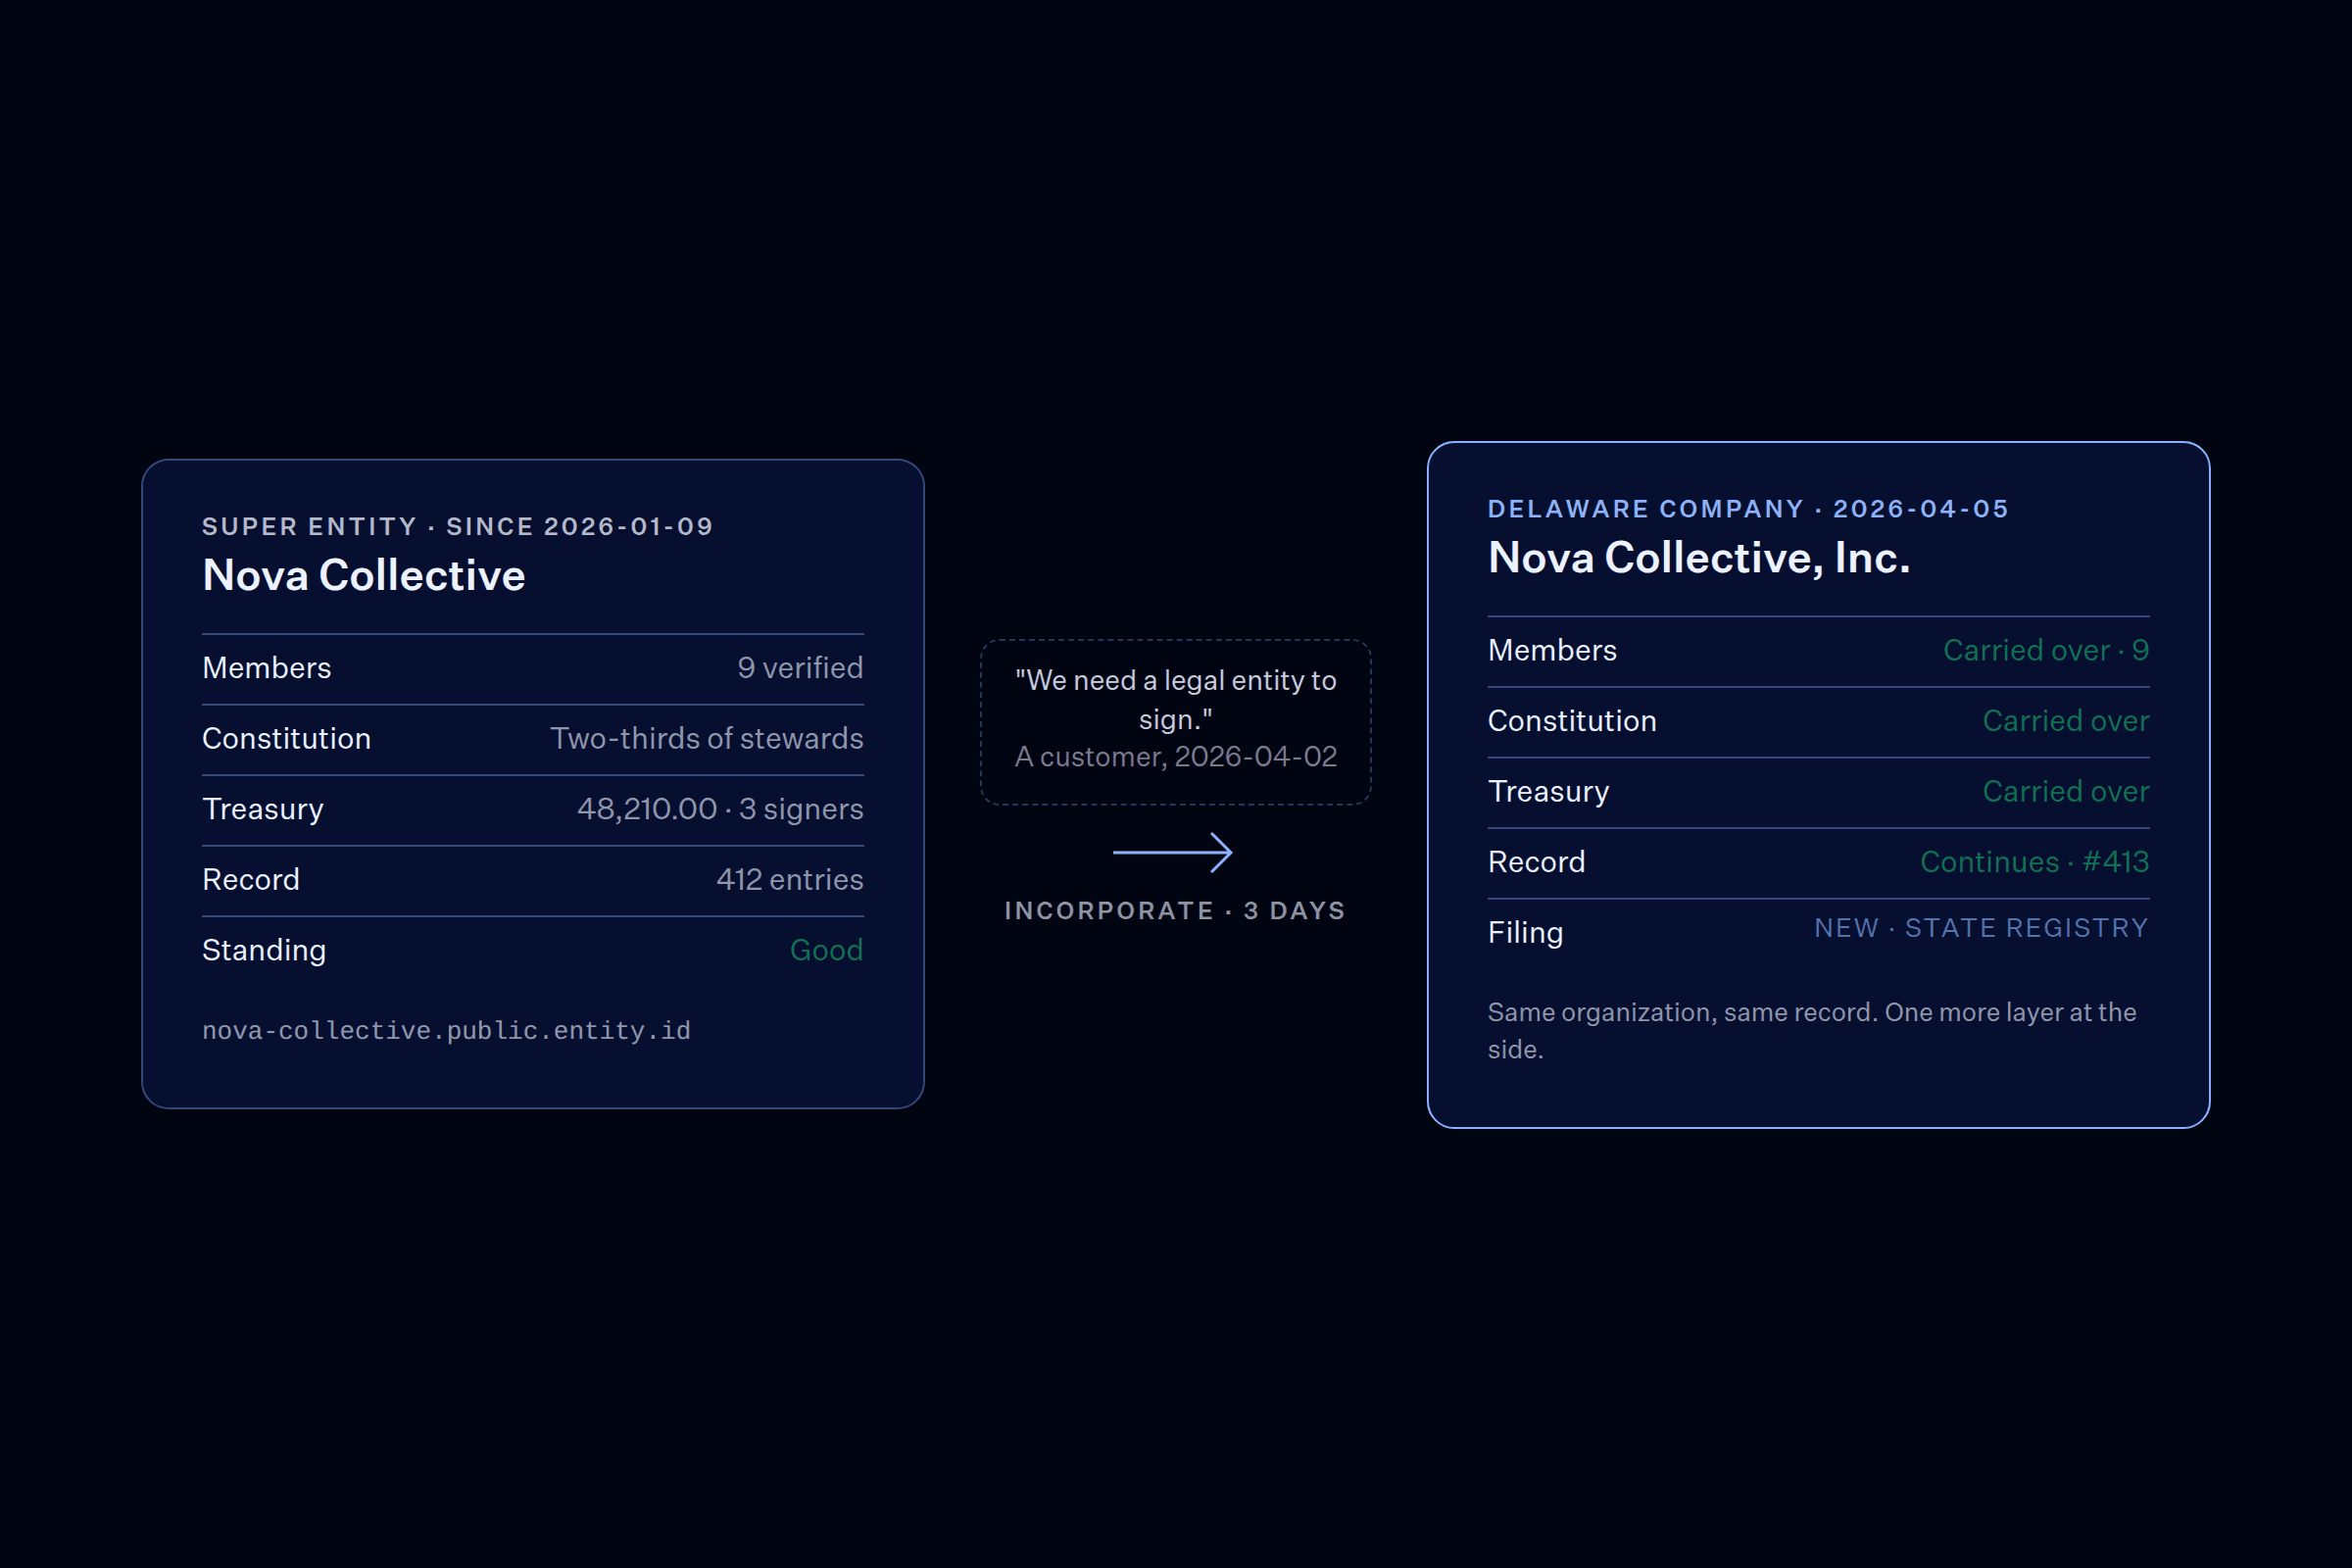The height and width of the screenshot is (1568, 2352).
Task: Click the 'We need a legal entity to sign.' quote
Action: (1175, 699)
